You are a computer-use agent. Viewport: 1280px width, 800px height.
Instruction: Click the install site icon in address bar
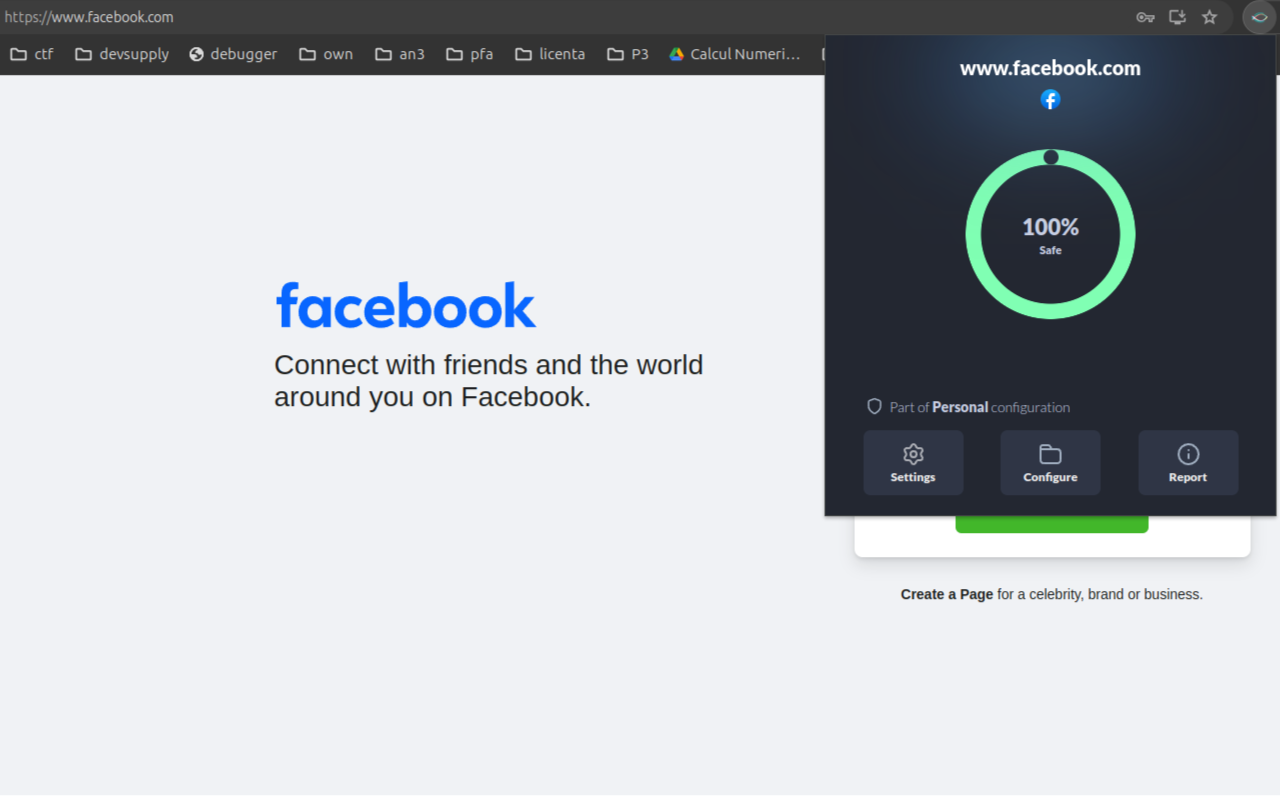pos(1177,17)
